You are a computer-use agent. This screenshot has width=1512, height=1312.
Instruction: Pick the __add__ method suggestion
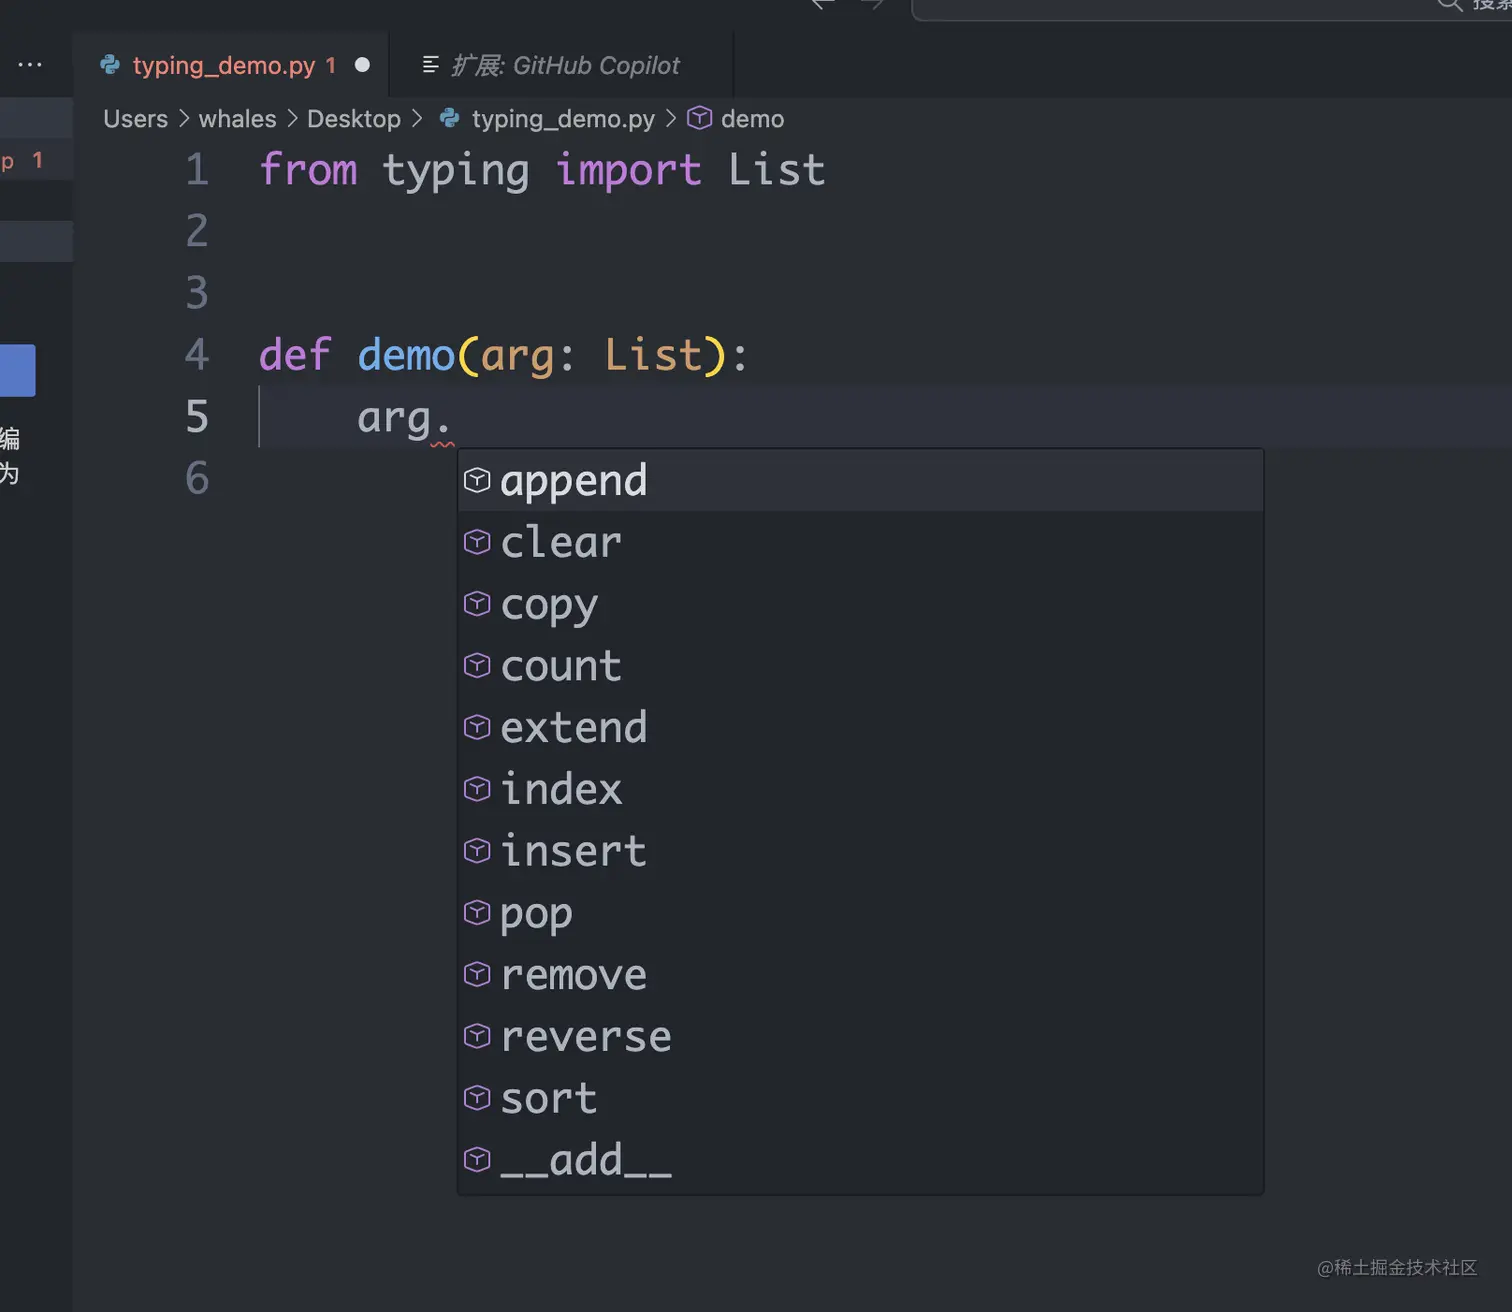click(x=860, y=1160)
